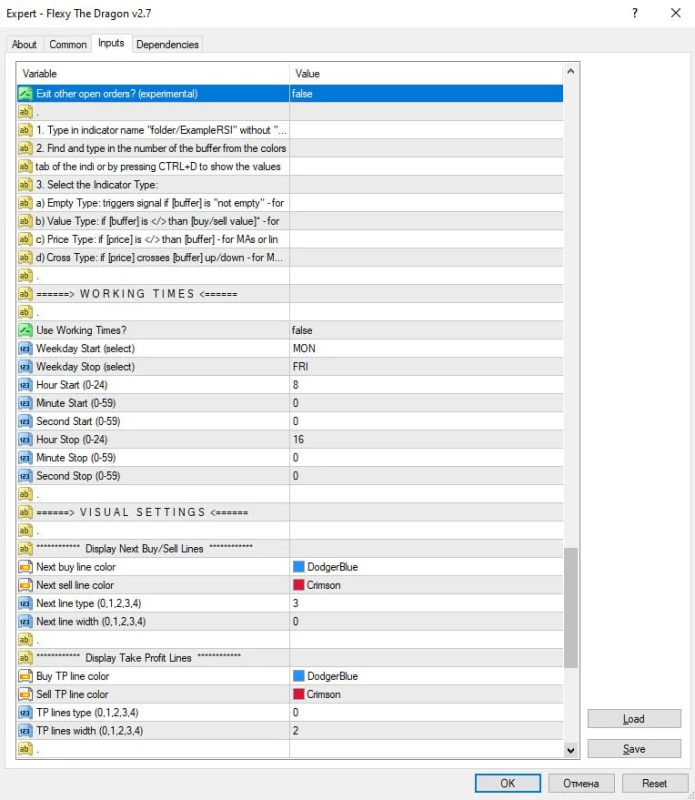The height and width of the screenshot is (800, 695).
Task: Click the string icon beside WORKING TIMES header
Action: coord(26,294)
